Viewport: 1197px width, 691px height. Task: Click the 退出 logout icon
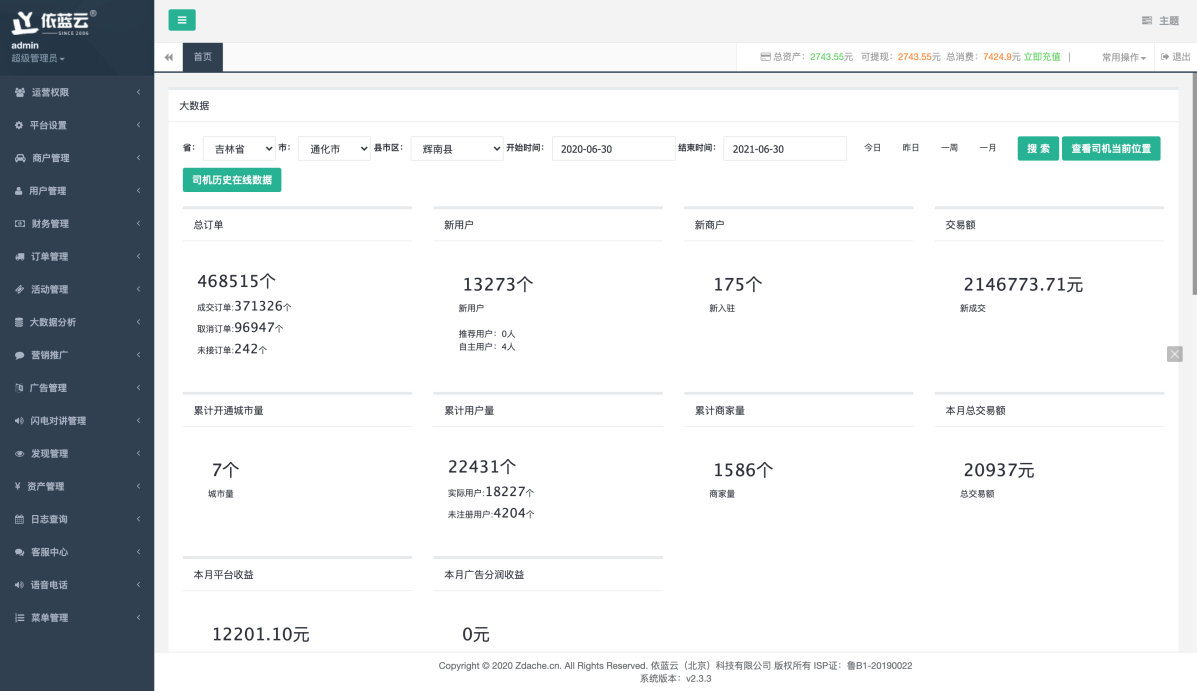pos(1165,57)
